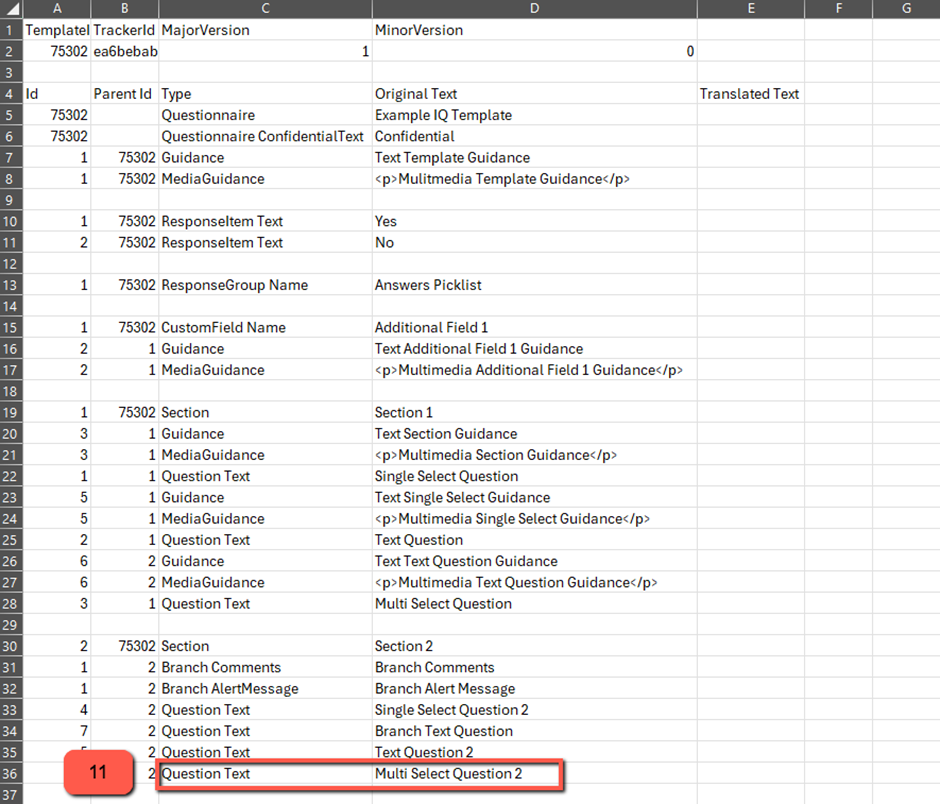Select the column D header
Screen dimensions: 940x804
pyautogui.click(x=534, y=9)
